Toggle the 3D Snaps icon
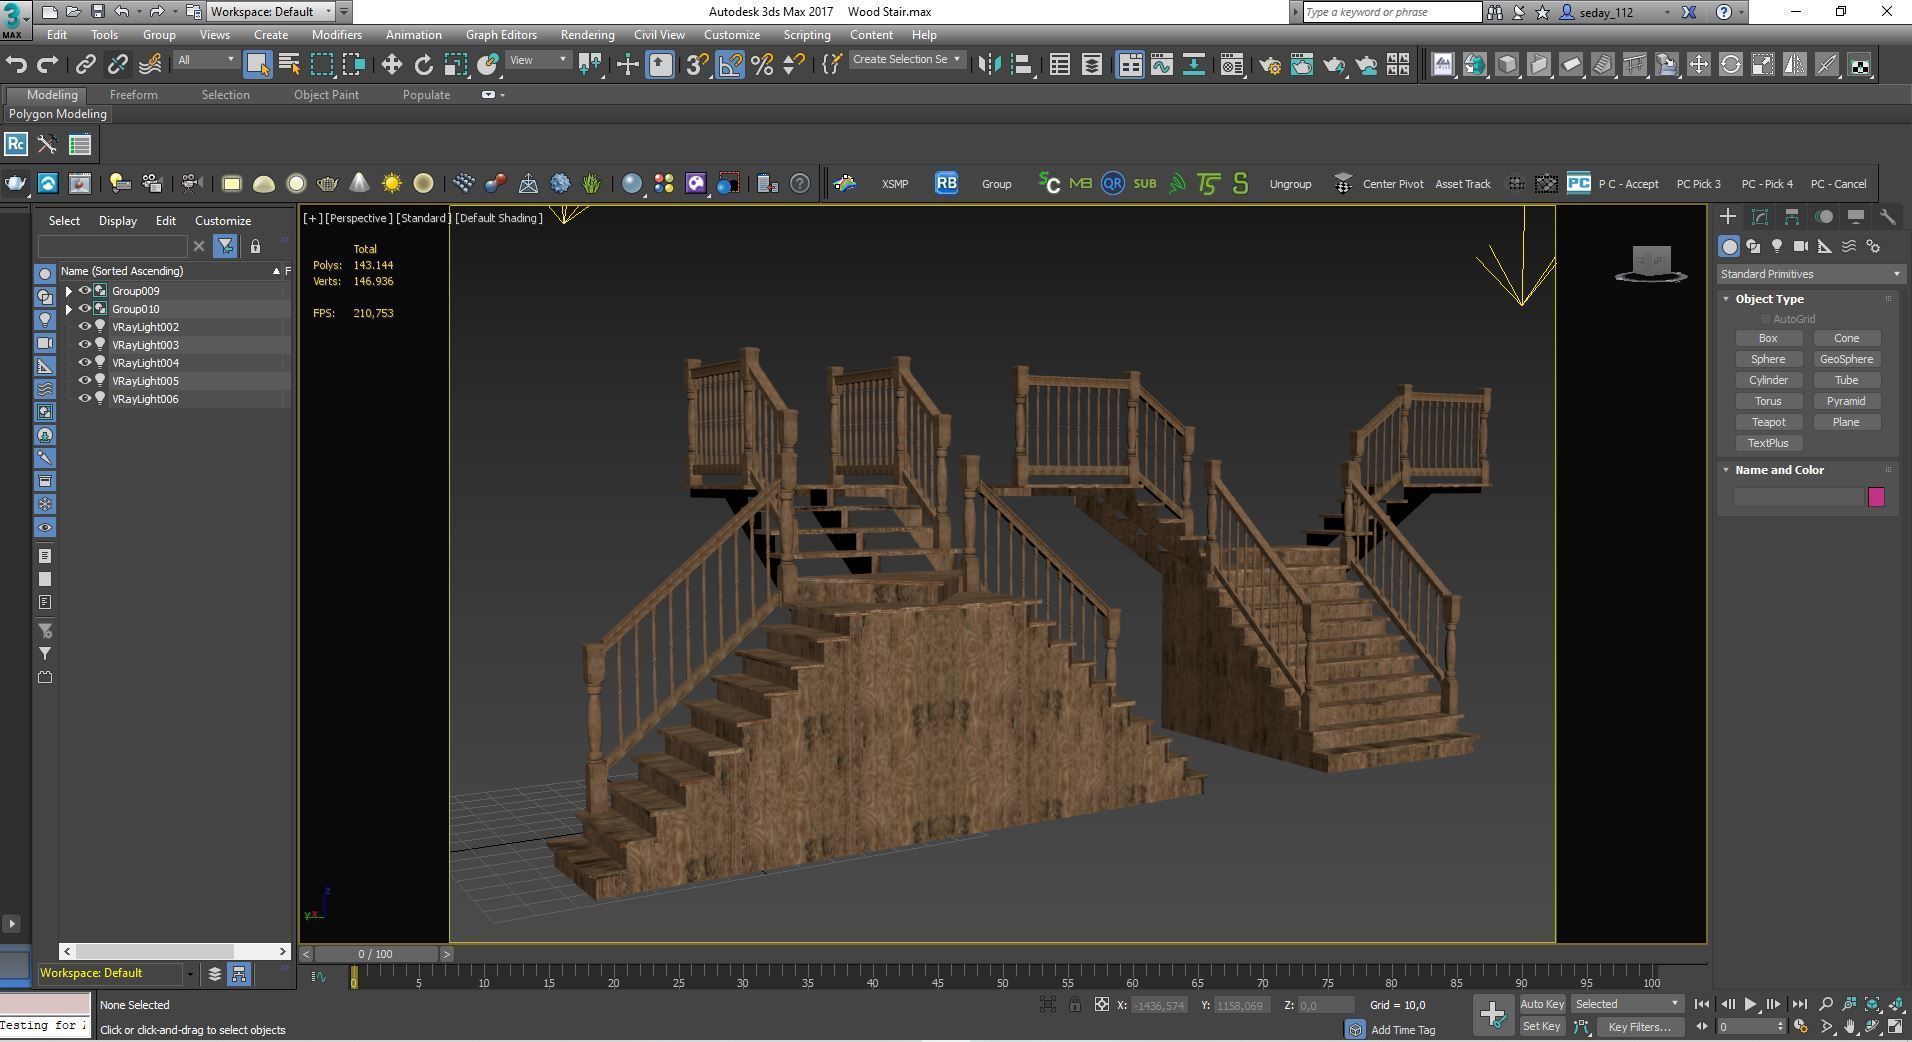Screen dimensions: 1912x1042 (x=697, y=65)
